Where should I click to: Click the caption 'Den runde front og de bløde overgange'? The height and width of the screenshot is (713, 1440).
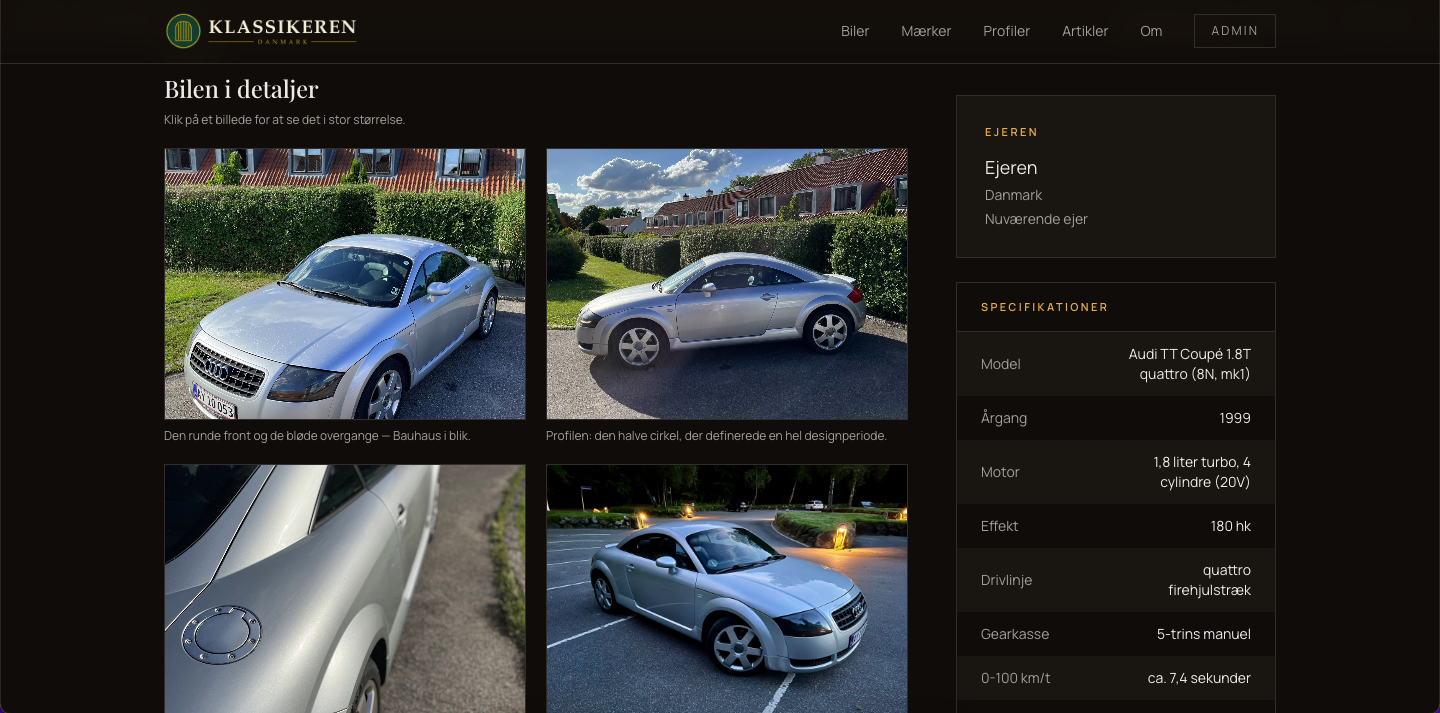[317, 436]
